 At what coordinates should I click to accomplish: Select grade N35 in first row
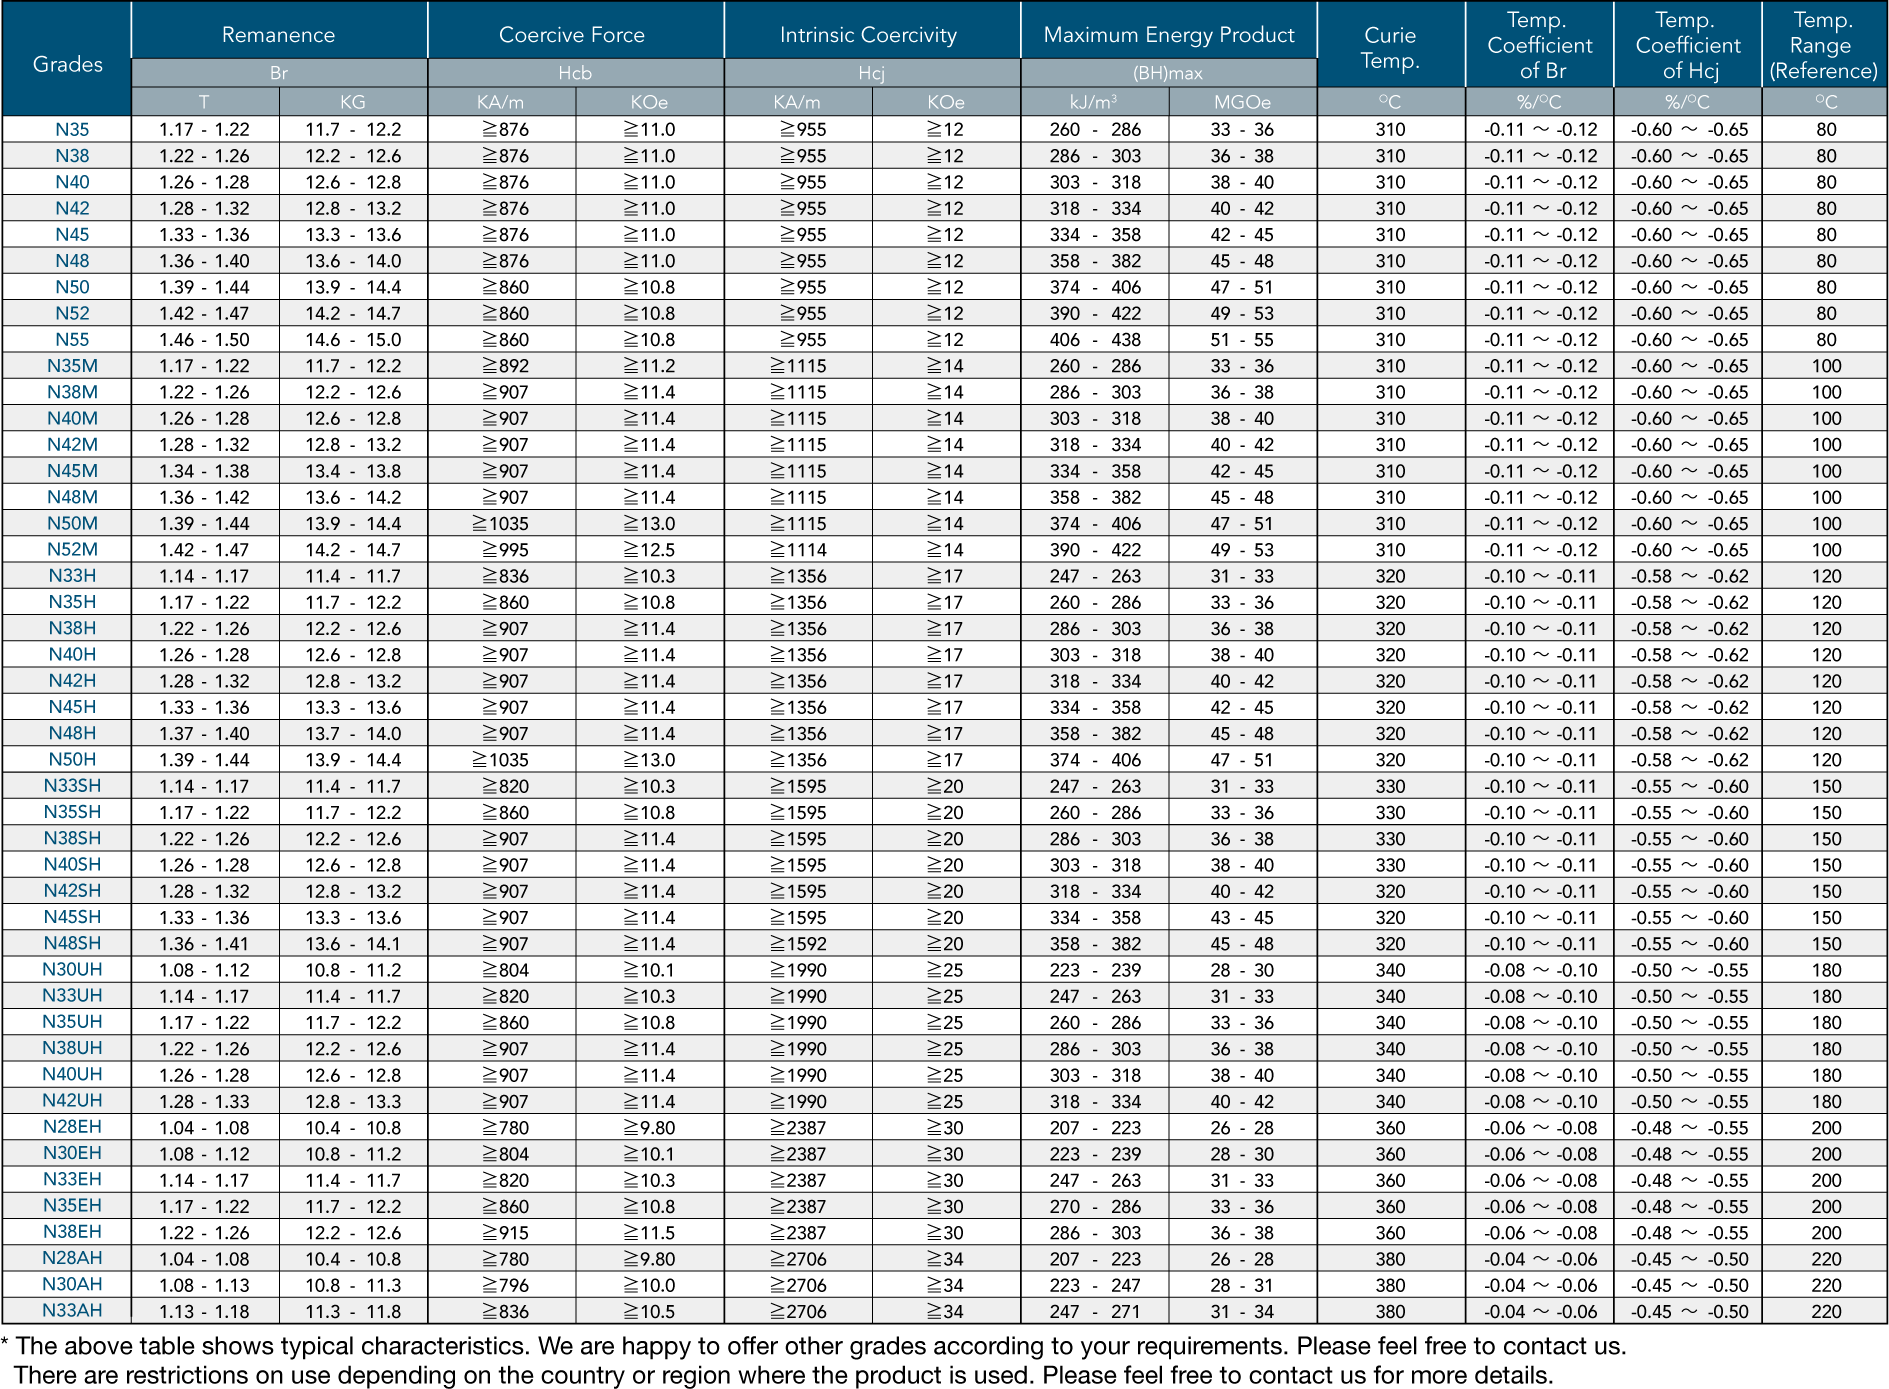(x=72, y=130)
